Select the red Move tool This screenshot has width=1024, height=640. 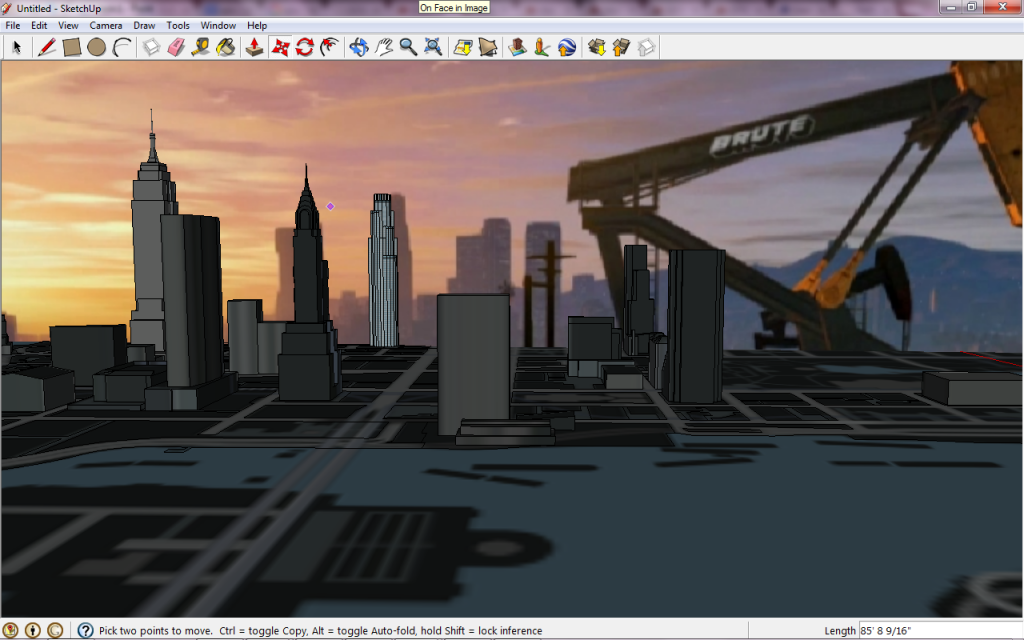click(281, 47)
